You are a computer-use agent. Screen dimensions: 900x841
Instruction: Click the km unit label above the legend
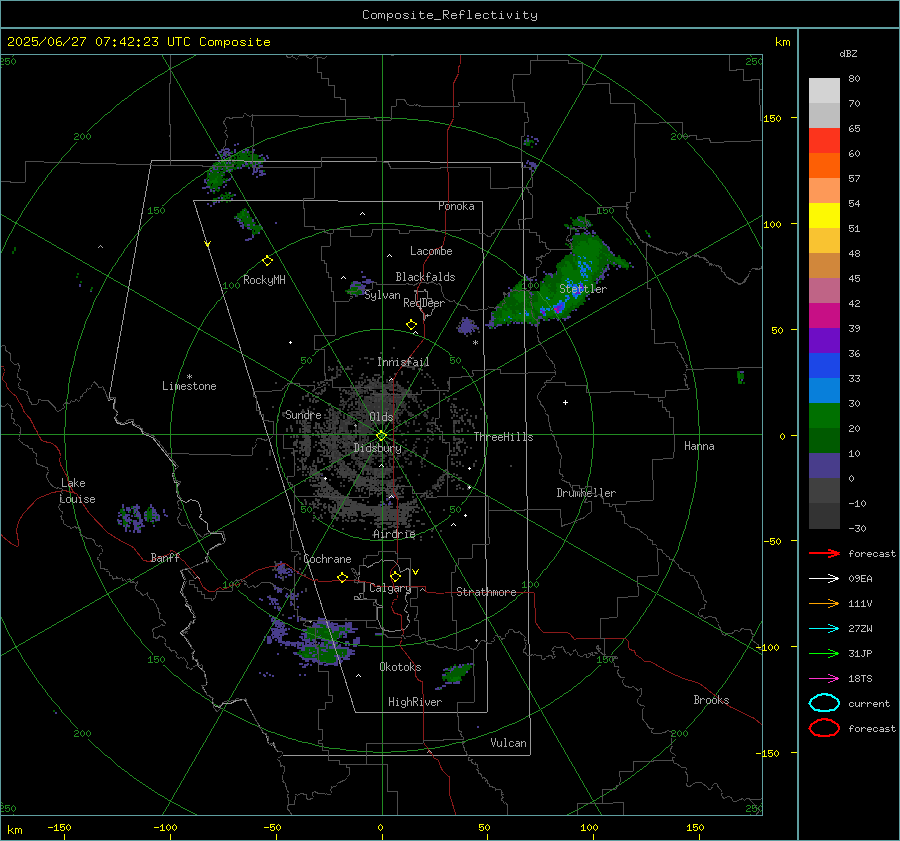pos(782,42)
